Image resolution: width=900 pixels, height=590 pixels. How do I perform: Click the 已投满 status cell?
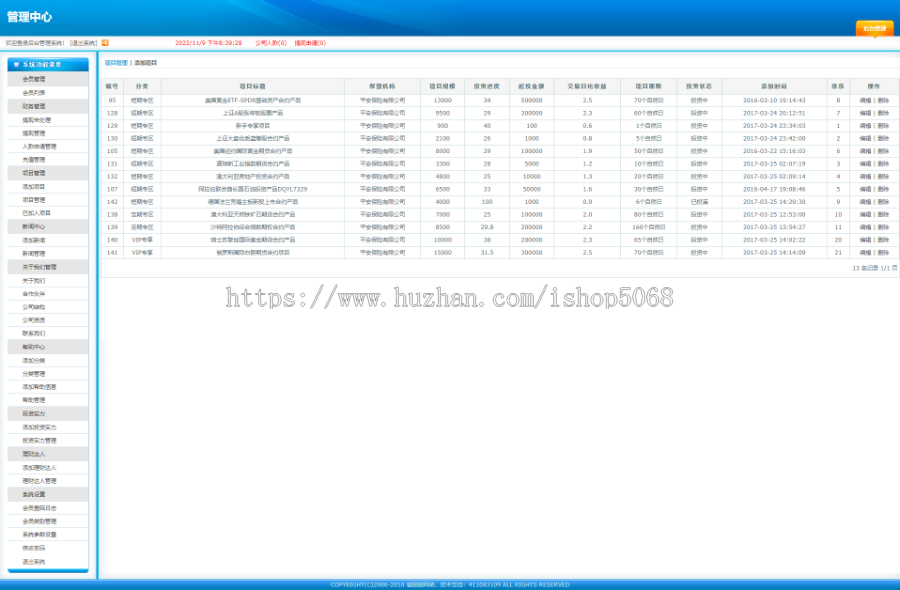(699, 202)
